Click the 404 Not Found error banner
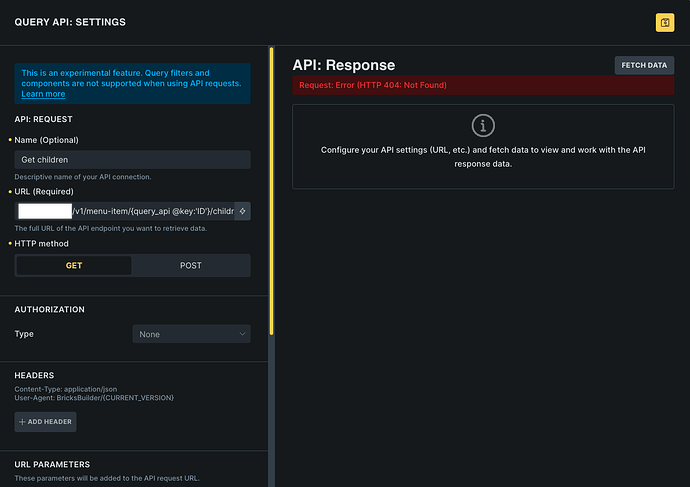 483,85
